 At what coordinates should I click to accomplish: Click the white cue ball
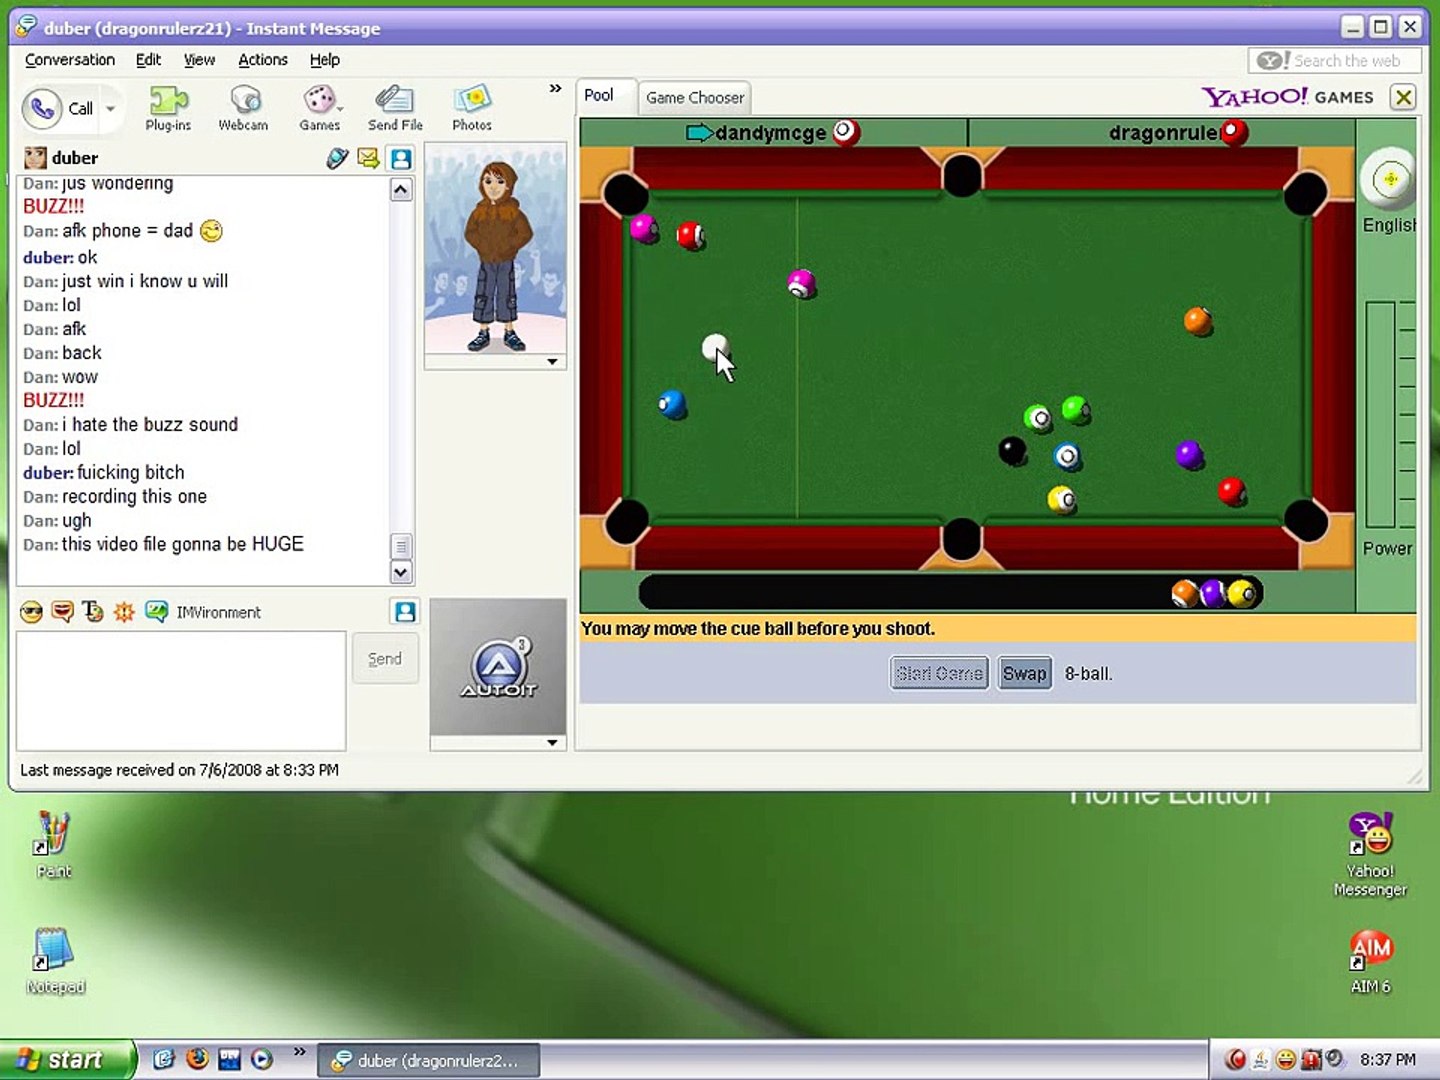point(714,348)
